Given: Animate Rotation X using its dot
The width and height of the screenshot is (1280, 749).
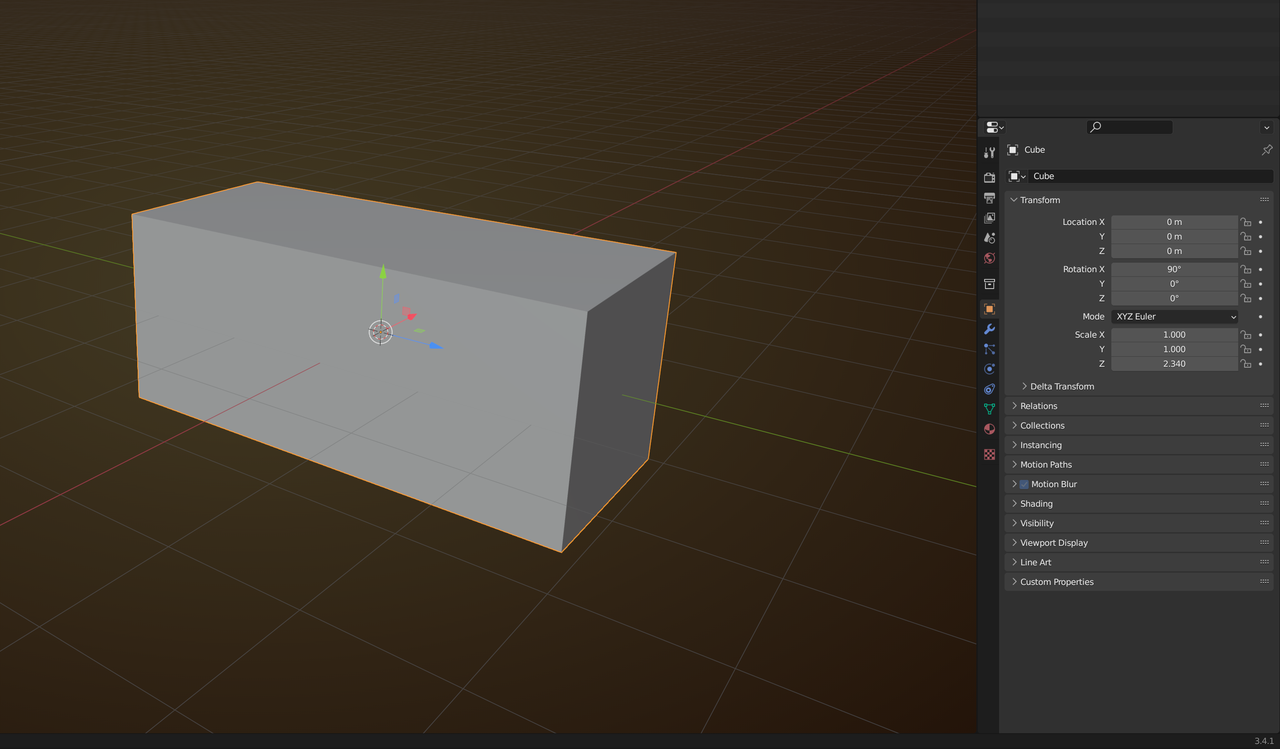Looking at the screenshot, I should pos(1260,269).
